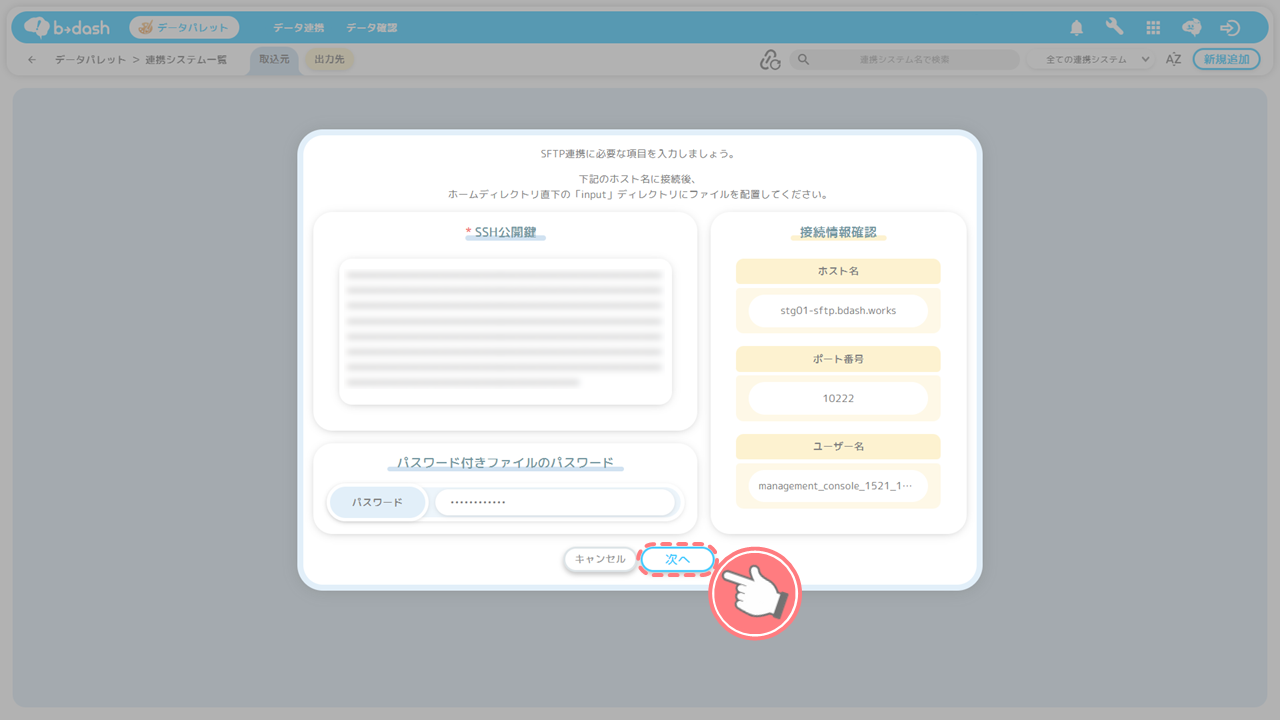Open the notifications bell
This screenshot has height=720, width=1280.
pyautogui.click(x=1077, y=28)
